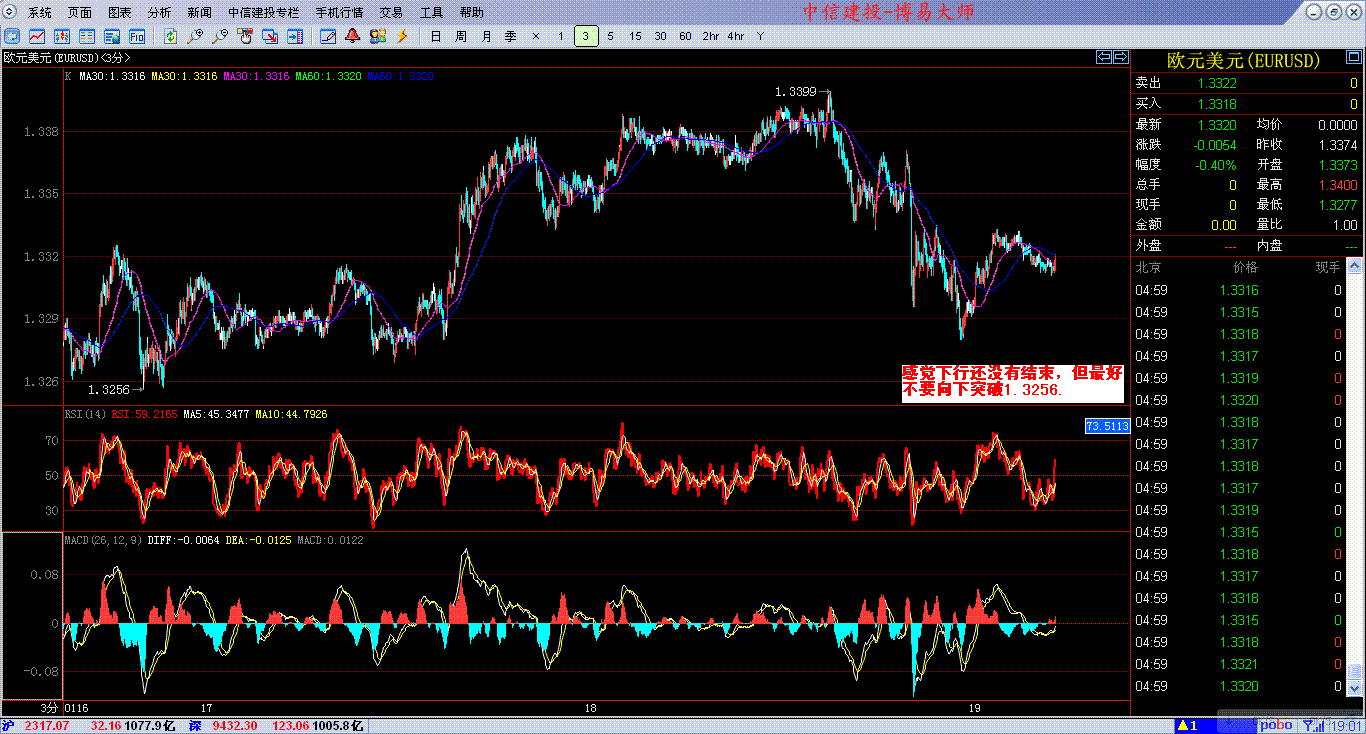
Task: Open the red alarm bell icon
Action: pyautogui.click(x=353, y=37)
